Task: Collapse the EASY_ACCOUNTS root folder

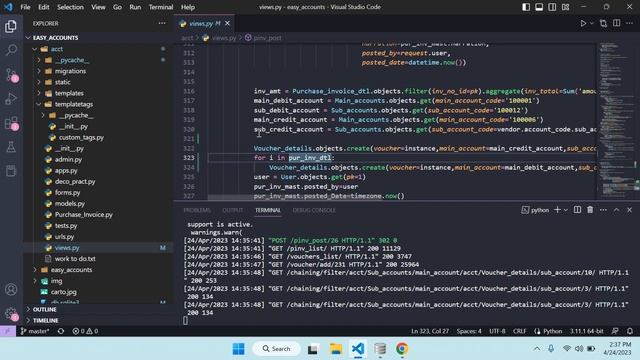Action: (98, 38)
